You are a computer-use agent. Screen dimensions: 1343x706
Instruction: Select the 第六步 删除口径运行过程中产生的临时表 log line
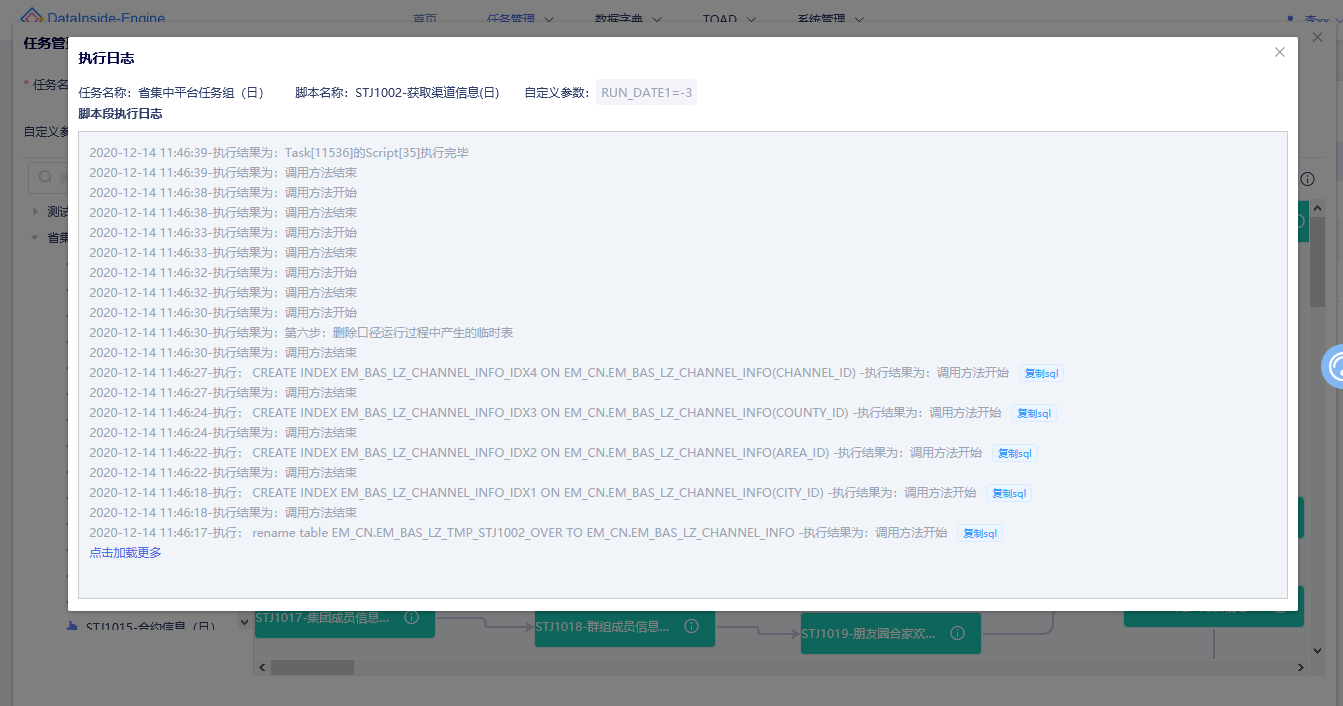coord(301,333)
